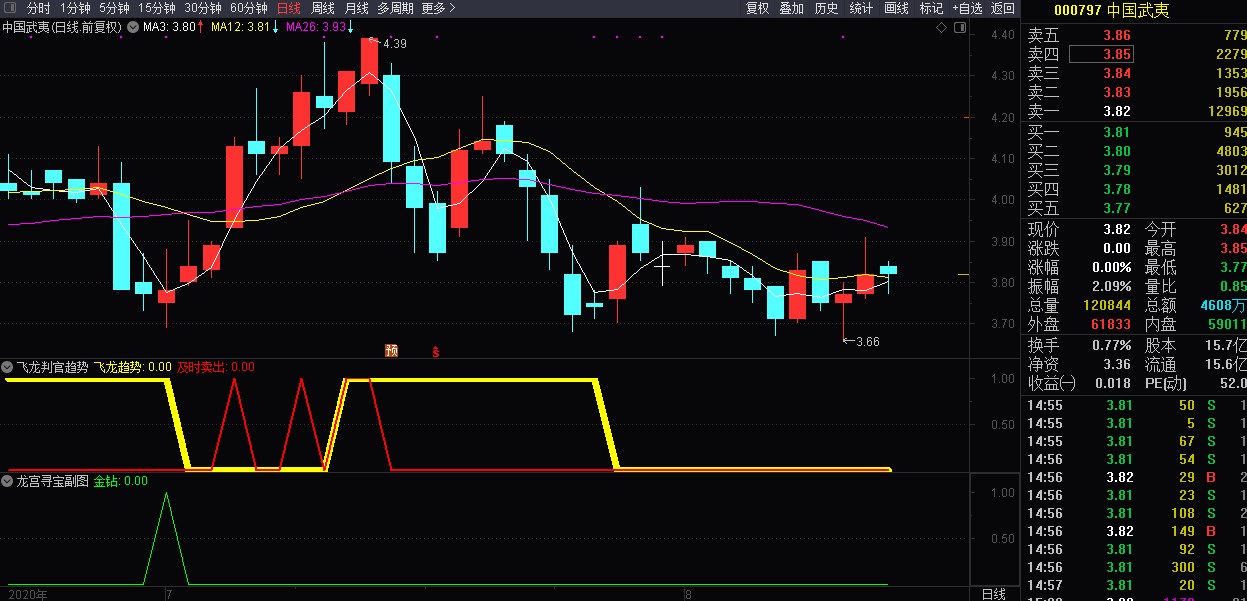This screenshot has height=601, width=1247.
Task: Click the 标记 mark button
Action: (931, 8)
